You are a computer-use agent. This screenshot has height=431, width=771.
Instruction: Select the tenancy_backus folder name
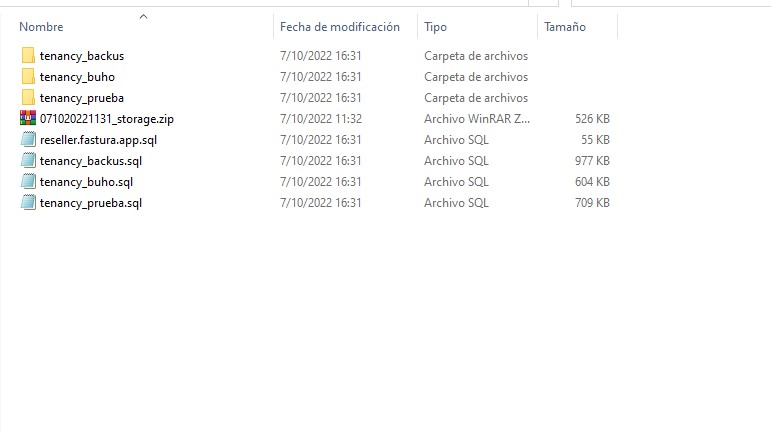point(82,56)
